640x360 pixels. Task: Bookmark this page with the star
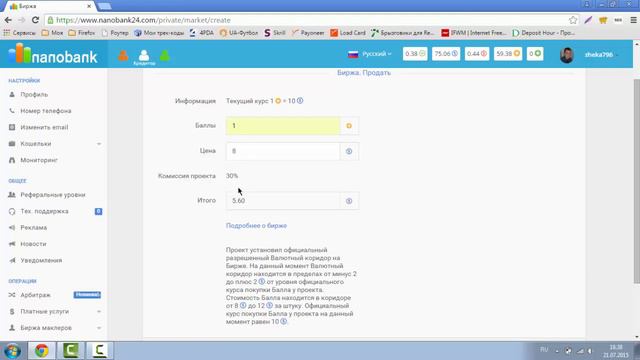point(573,20)
